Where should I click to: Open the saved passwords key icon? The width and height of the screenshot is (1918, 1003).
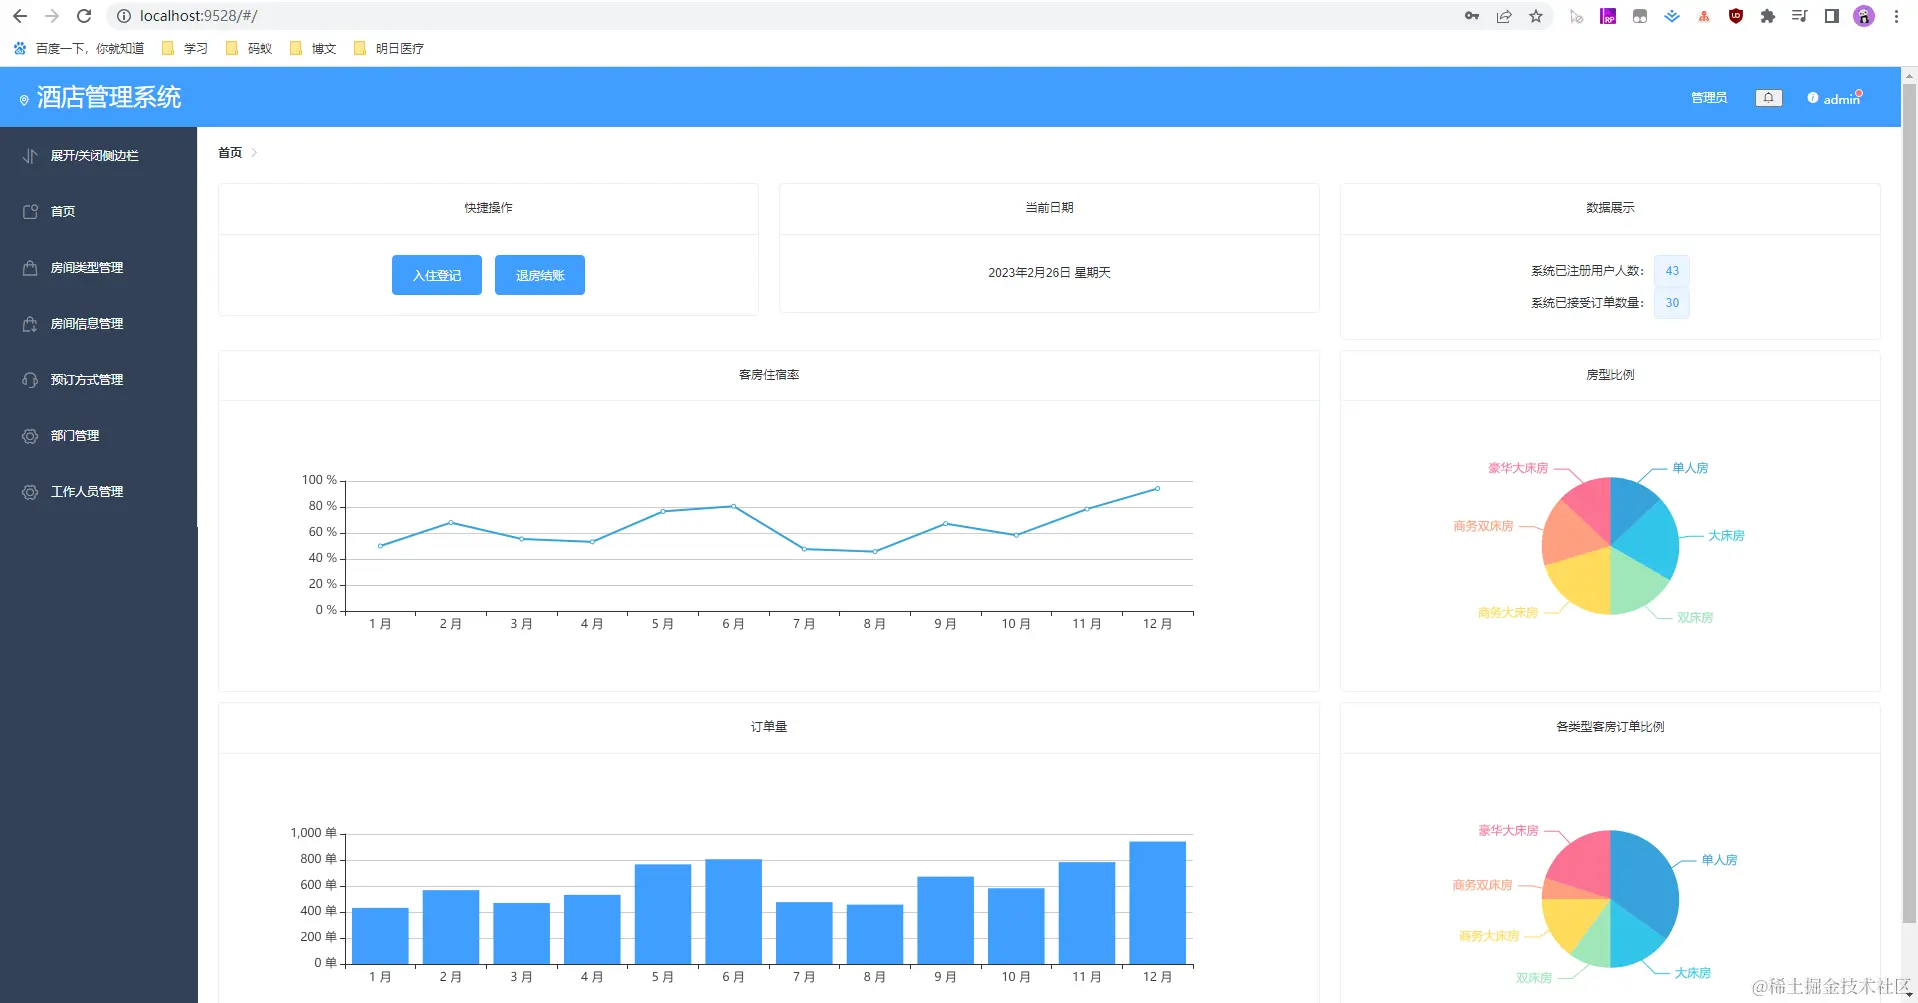[1472, 16]
